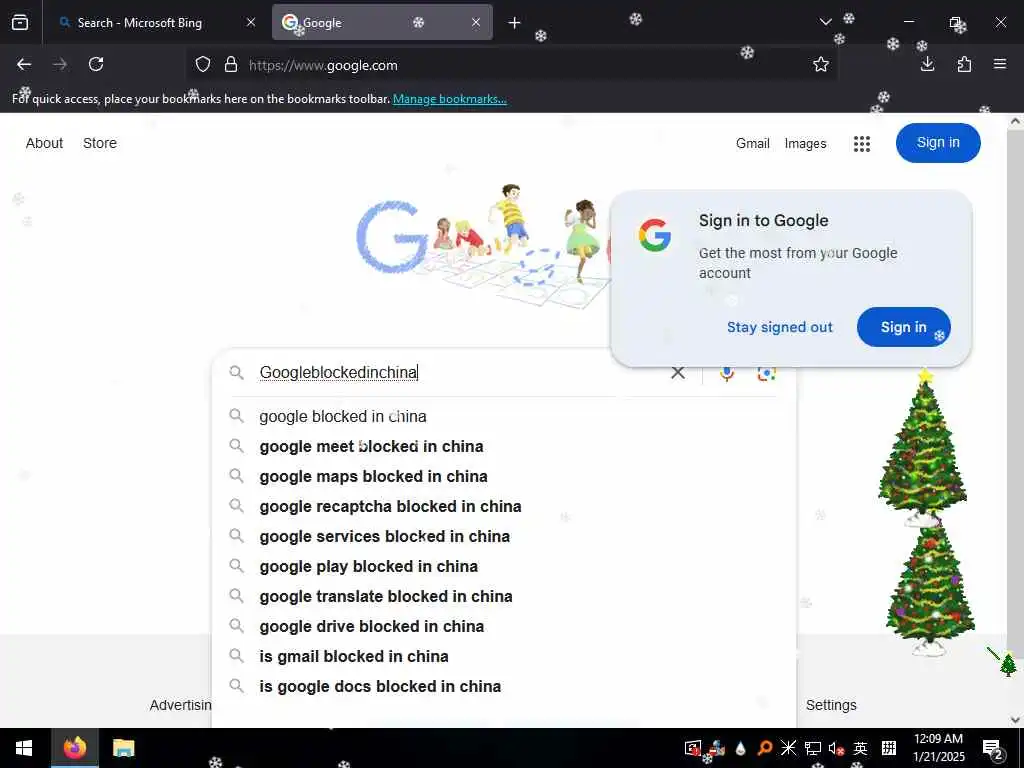Open Google apps grid

862,144
